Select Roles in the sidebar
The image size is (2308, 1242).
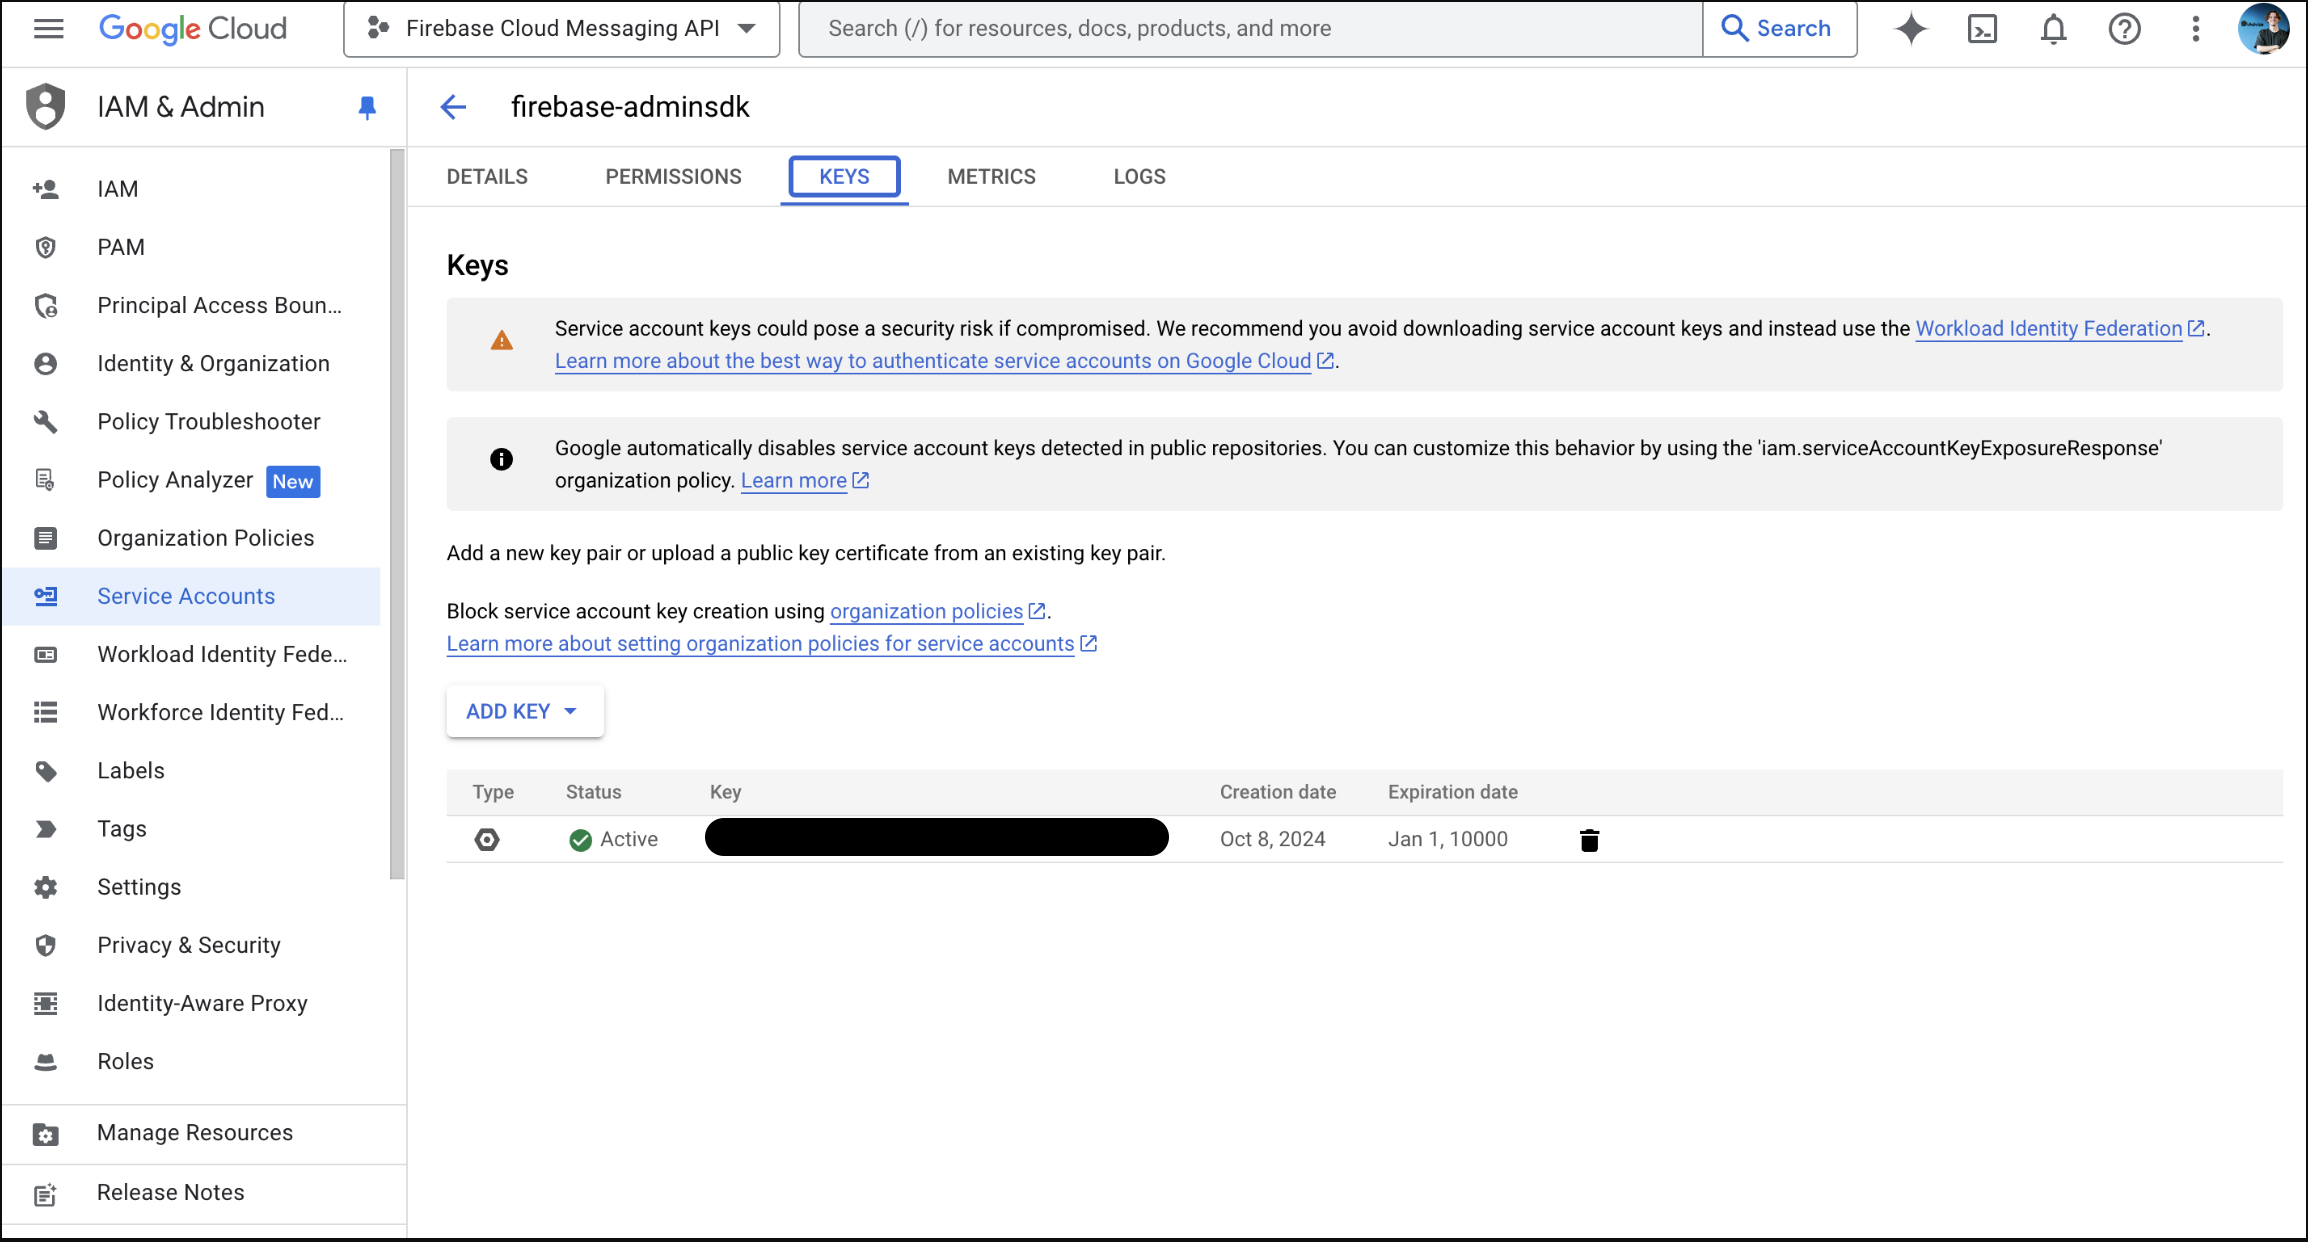click(125, 1062)
